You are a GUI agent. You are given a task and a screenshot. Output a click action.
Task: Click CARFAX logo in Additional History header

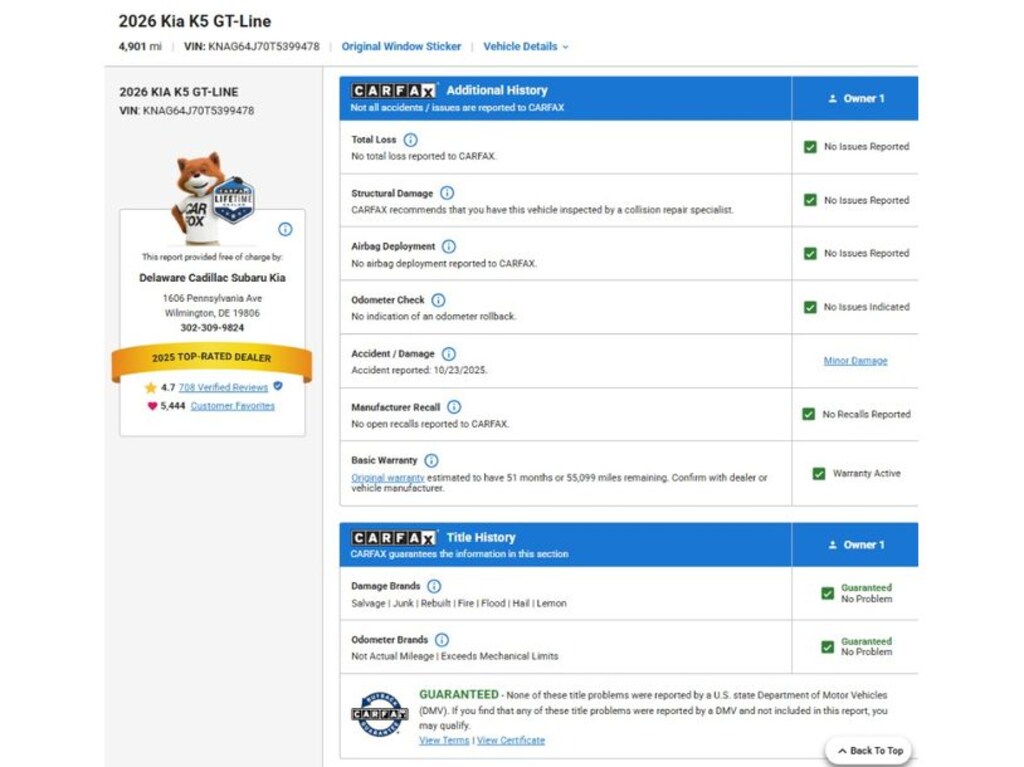393,91
